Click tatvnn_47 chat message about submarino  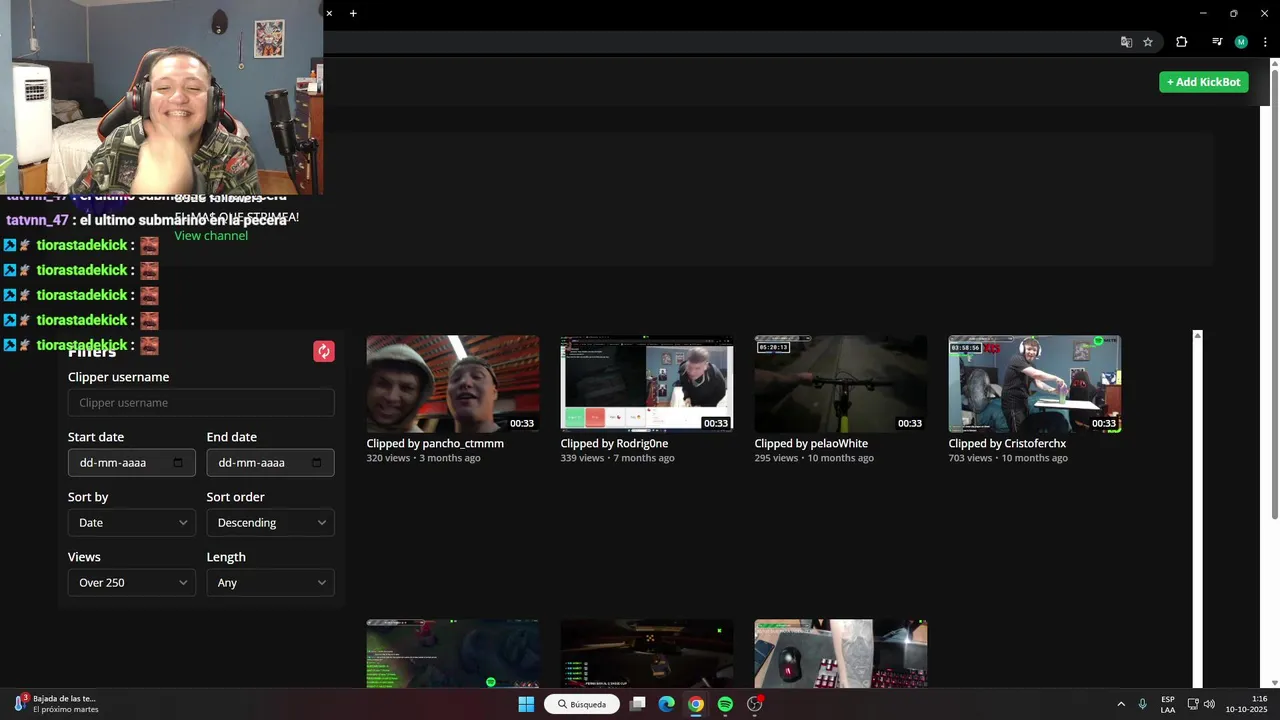146,220
